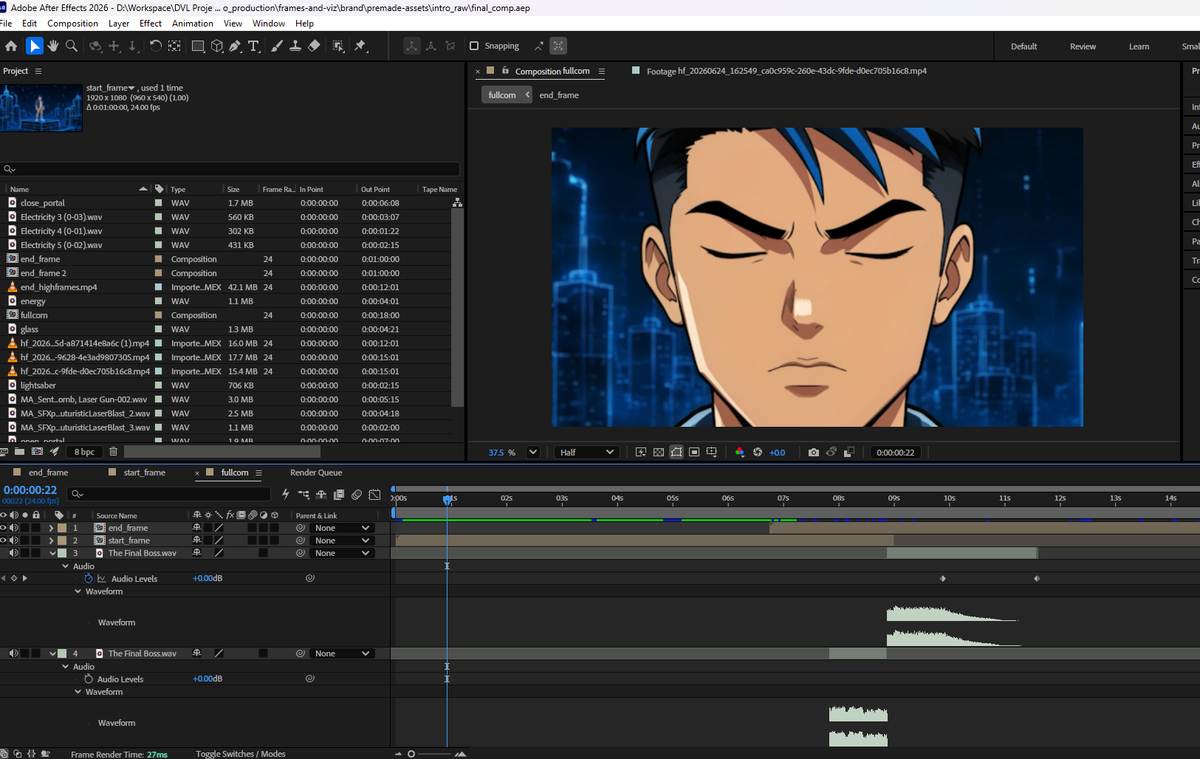Open the Composition Mini-Flowchart icon in timeline
Viewport: 1200px width, 759px height.
[304, 494]
